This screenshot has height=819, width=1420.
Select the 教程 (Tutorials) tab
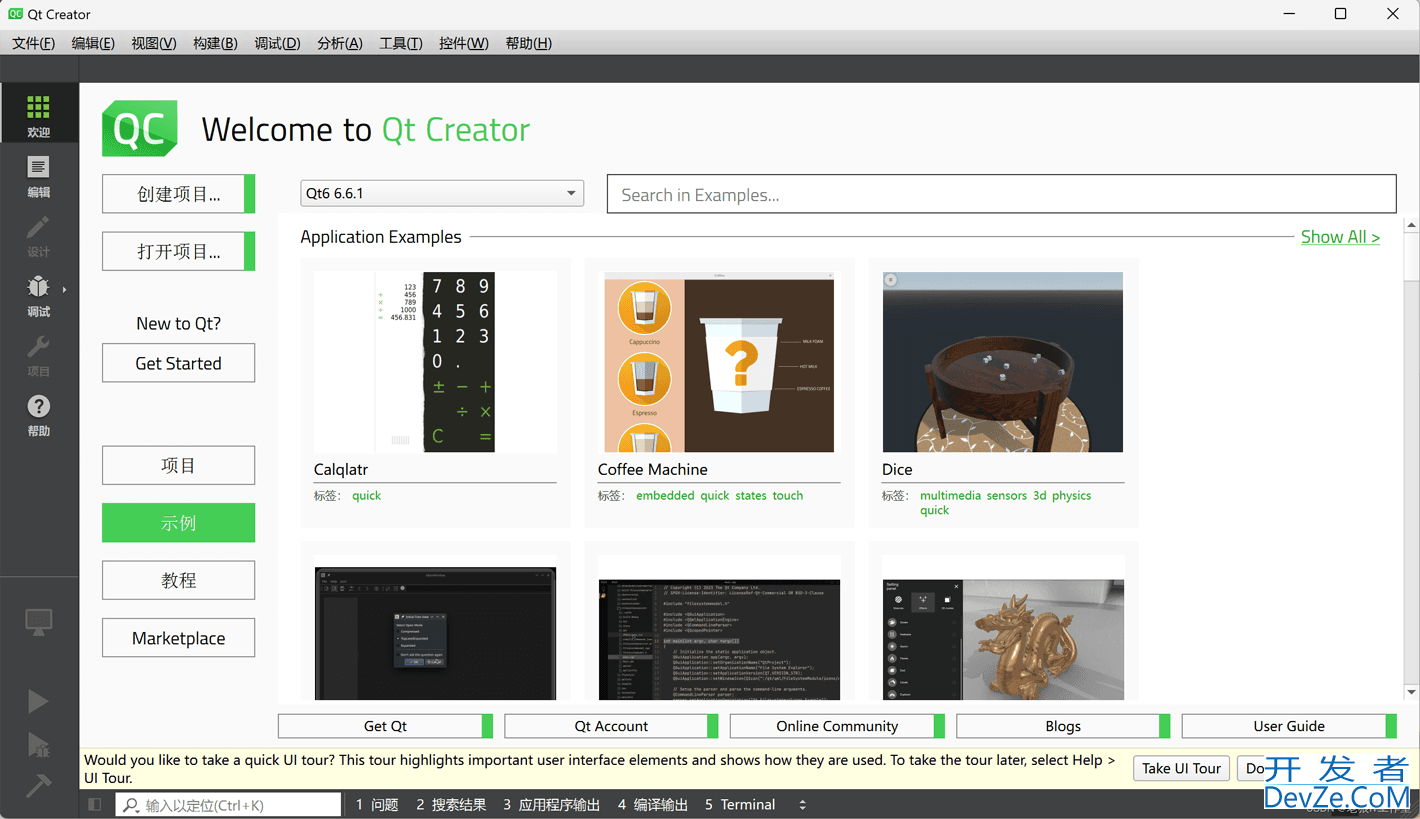click(x=178, y=580)
